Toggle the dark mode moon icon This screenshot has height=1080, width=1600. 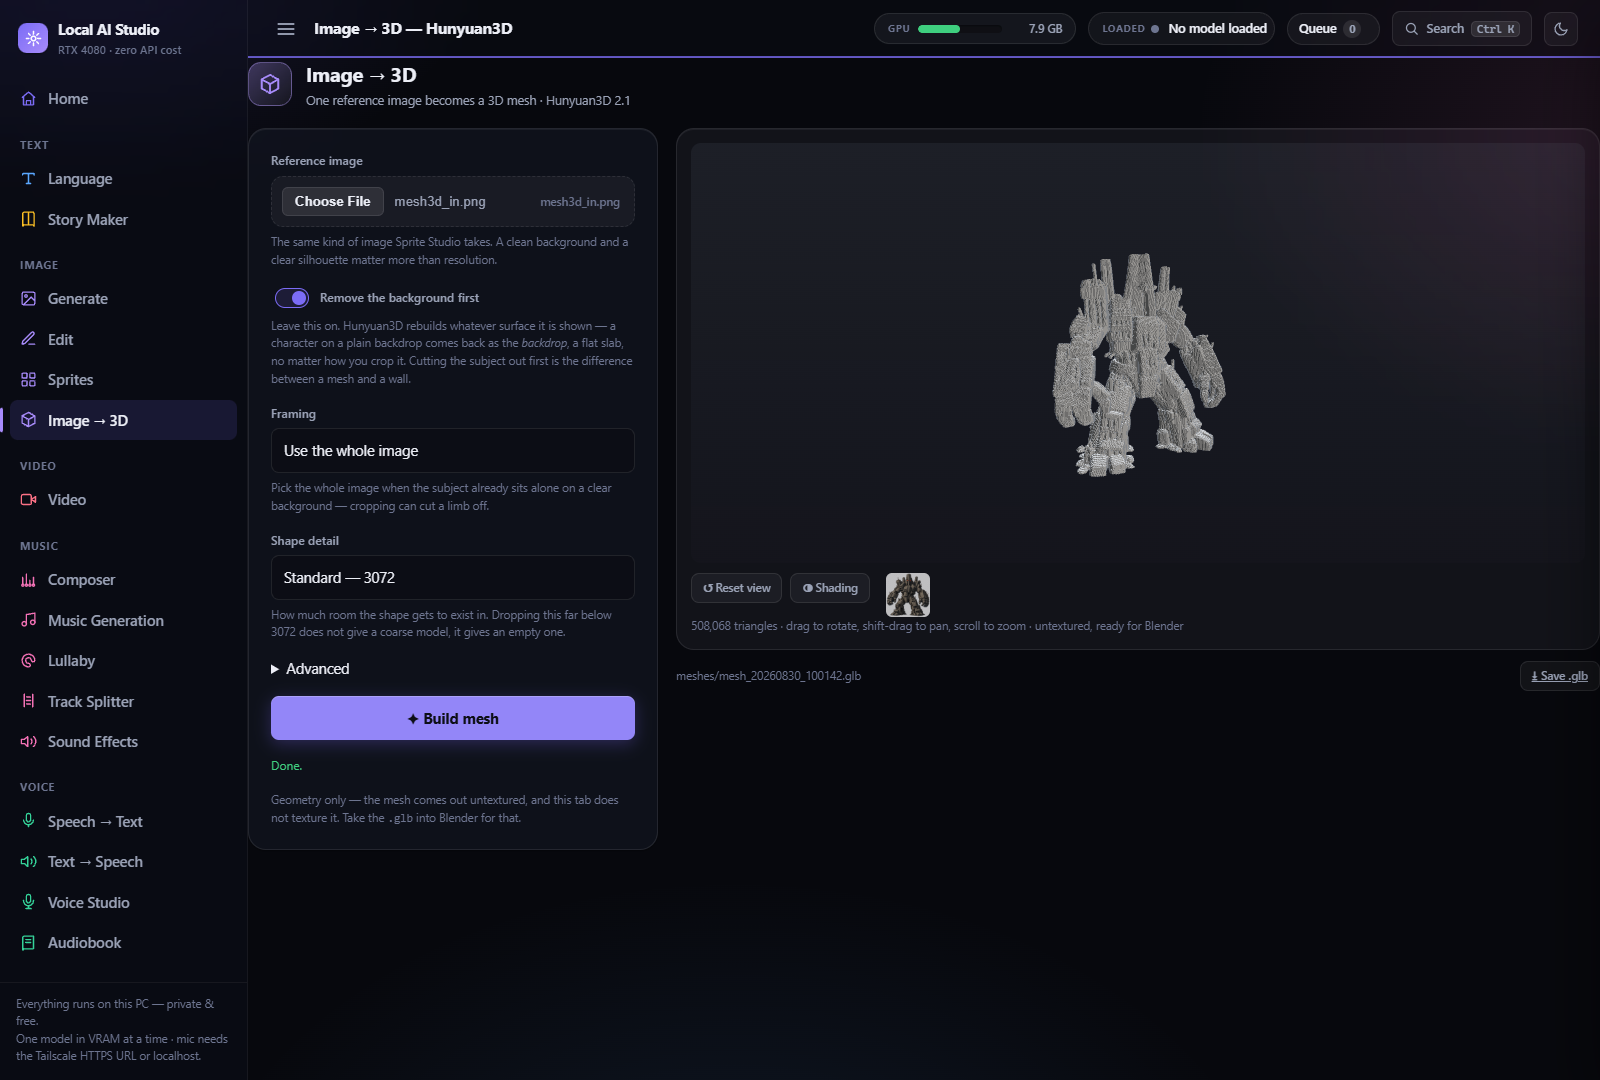pos(1561,29)
